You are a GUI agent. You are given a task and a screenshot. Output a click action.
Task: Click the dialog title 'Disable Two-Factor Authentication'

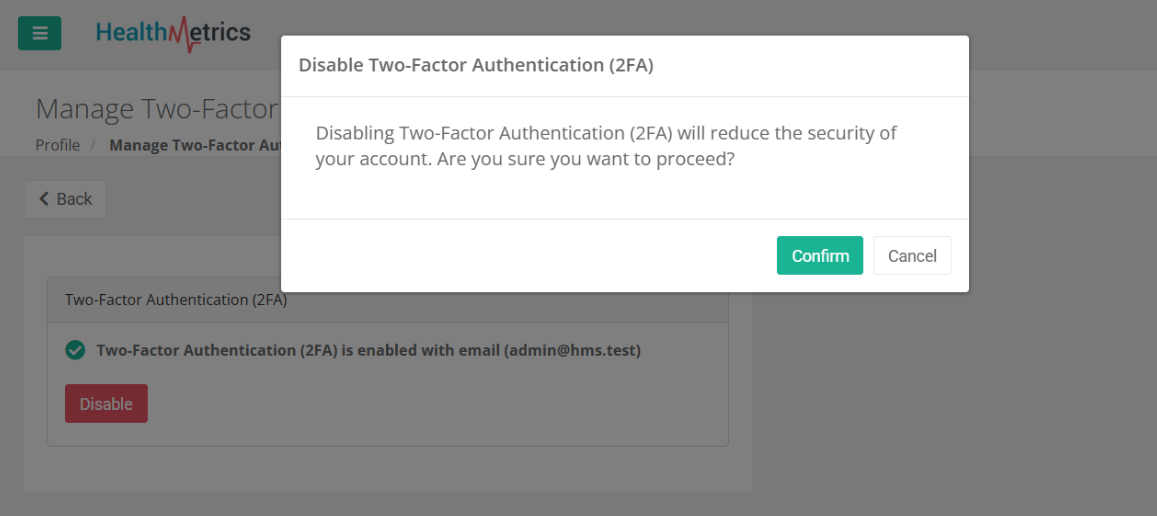click(475, 66)
